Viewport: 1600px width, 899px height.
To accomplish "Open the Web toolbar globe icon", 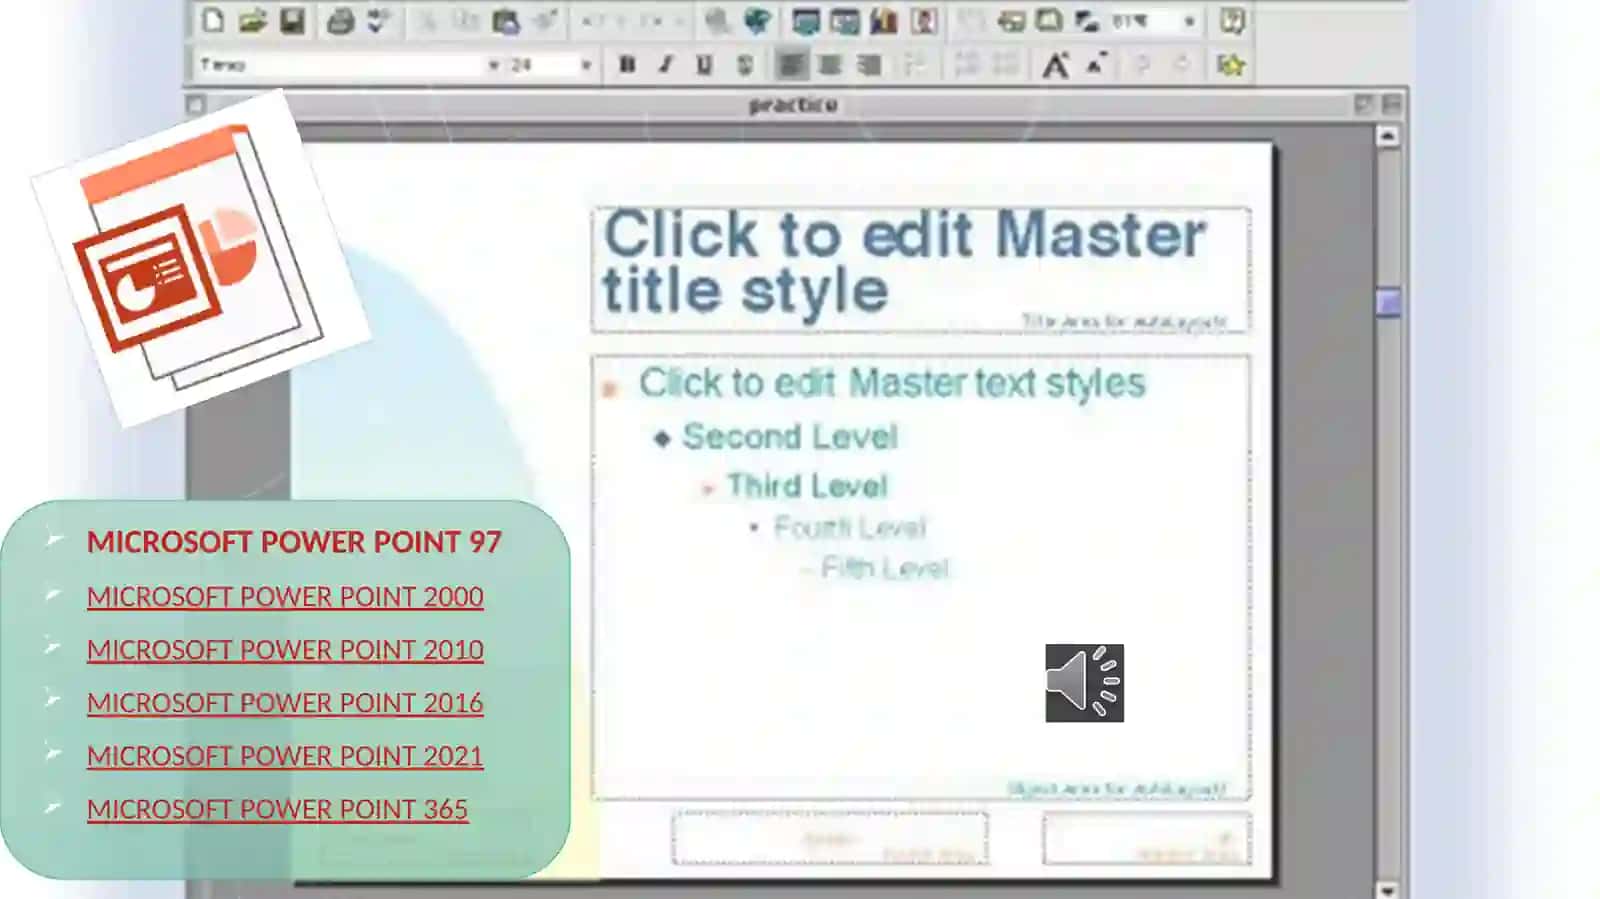I will [757, 20].
